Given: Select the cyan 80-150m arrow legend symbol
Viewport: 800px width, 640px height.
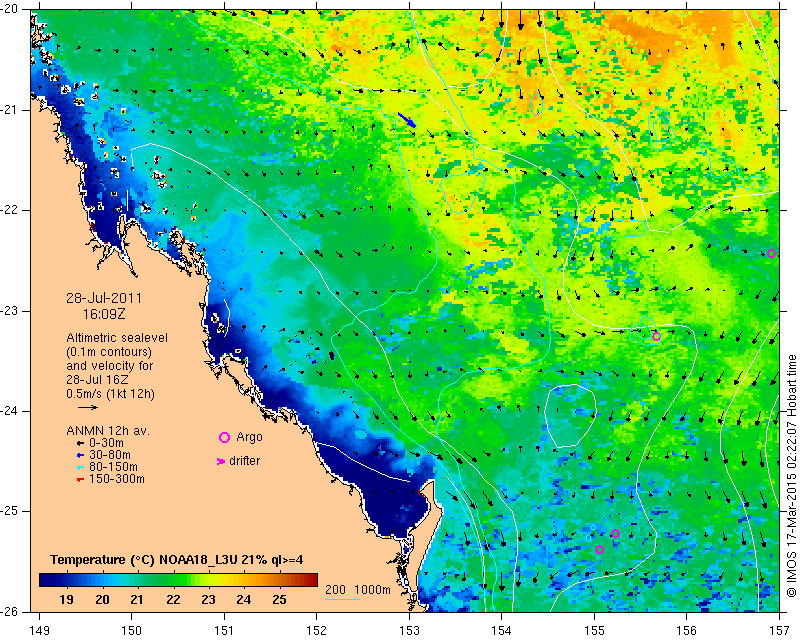Looking at the screenshot, I should pos(80,467).
